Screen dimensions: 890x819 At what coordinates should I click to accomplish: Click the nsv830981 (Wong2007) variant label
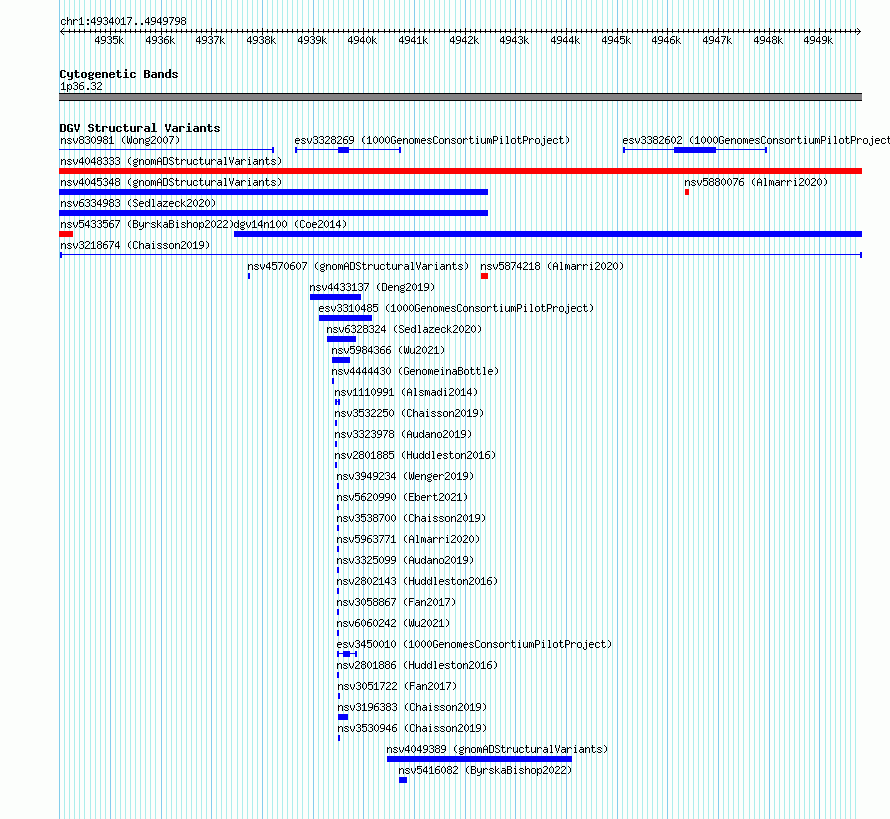pos(120,140)
